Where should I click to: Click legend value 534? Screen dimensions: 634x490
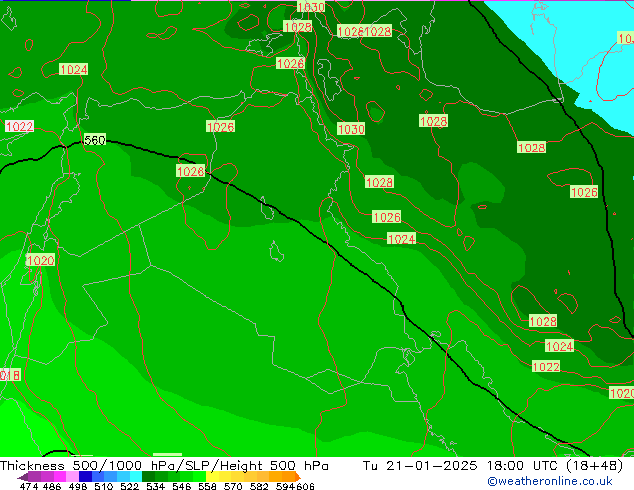click(x=155, y=486)
